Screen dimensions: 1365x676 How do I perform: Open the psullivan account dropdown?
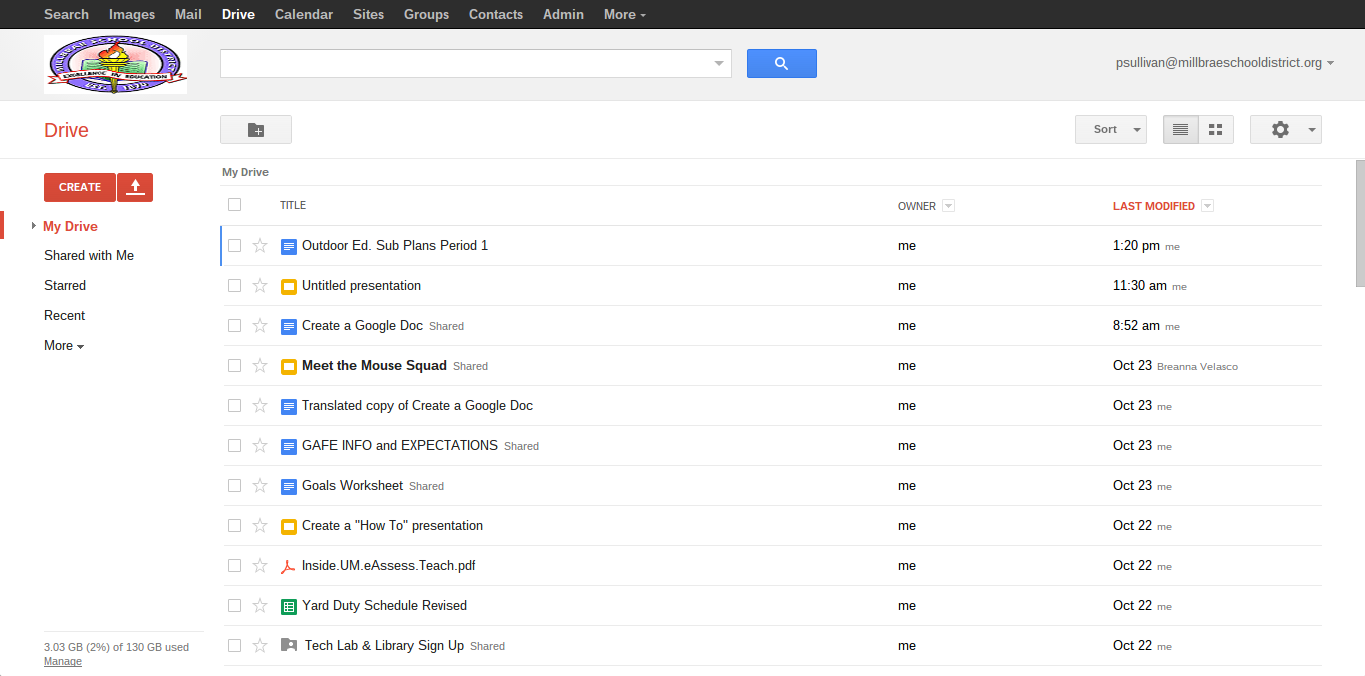(x=1224, y=62)
